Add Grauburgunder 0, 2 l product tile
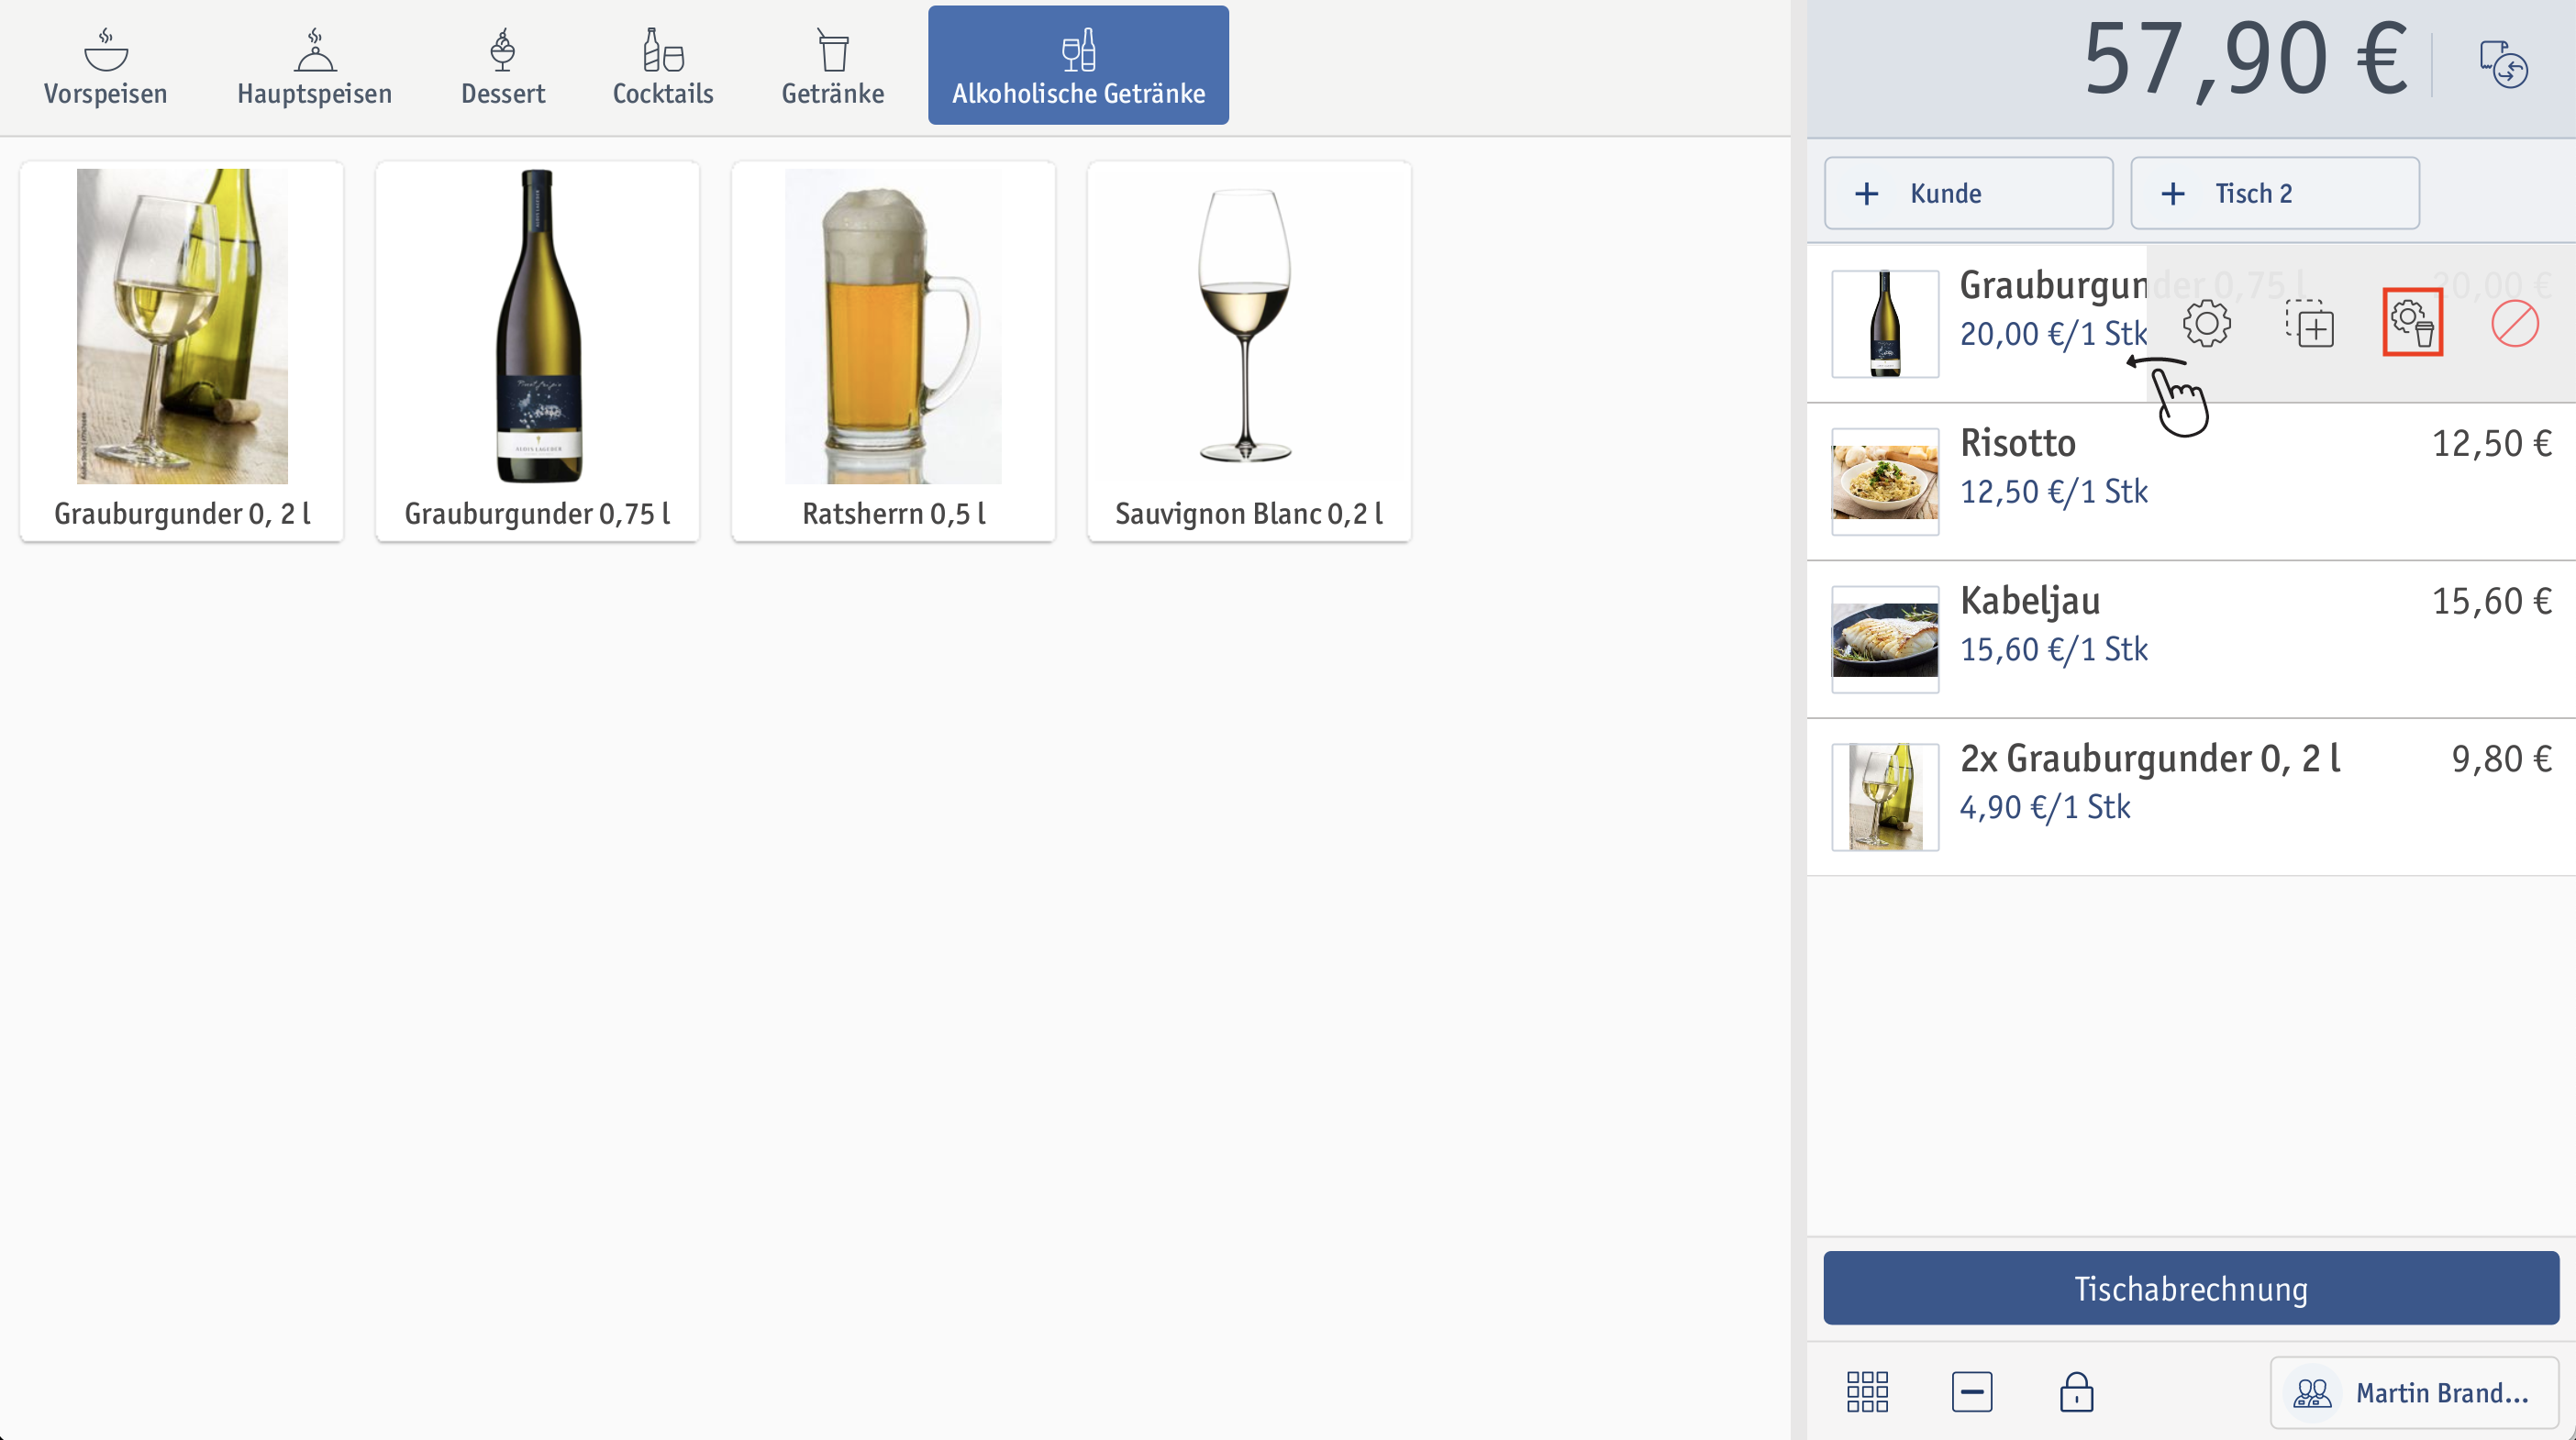 pos(182,351)
